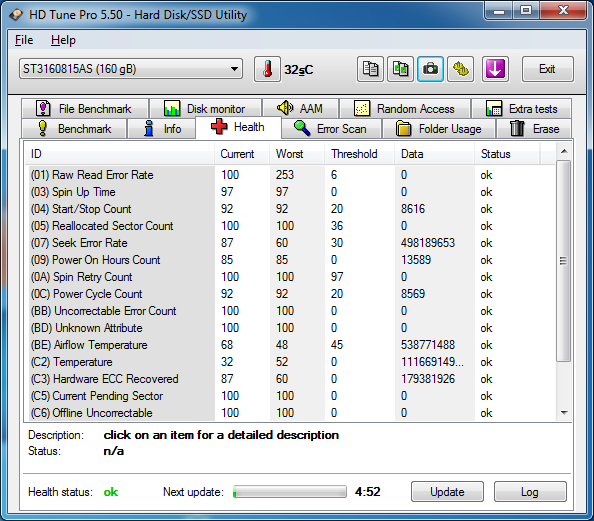The width and height of the screenshot is (594, 521).
Task: Open the Benchmark tab
Action: point(74,129)
